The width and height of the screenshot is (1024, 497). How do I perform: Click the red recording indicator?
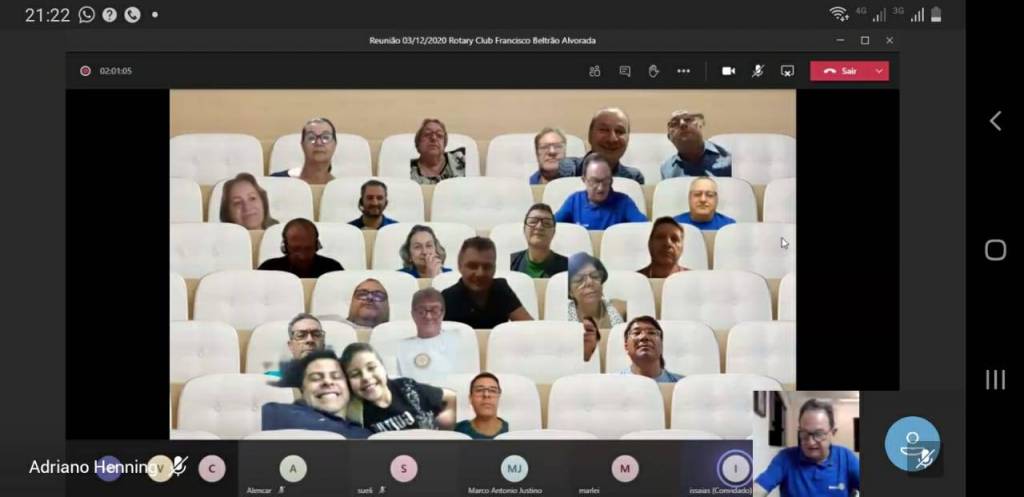(x=85, y=71)
